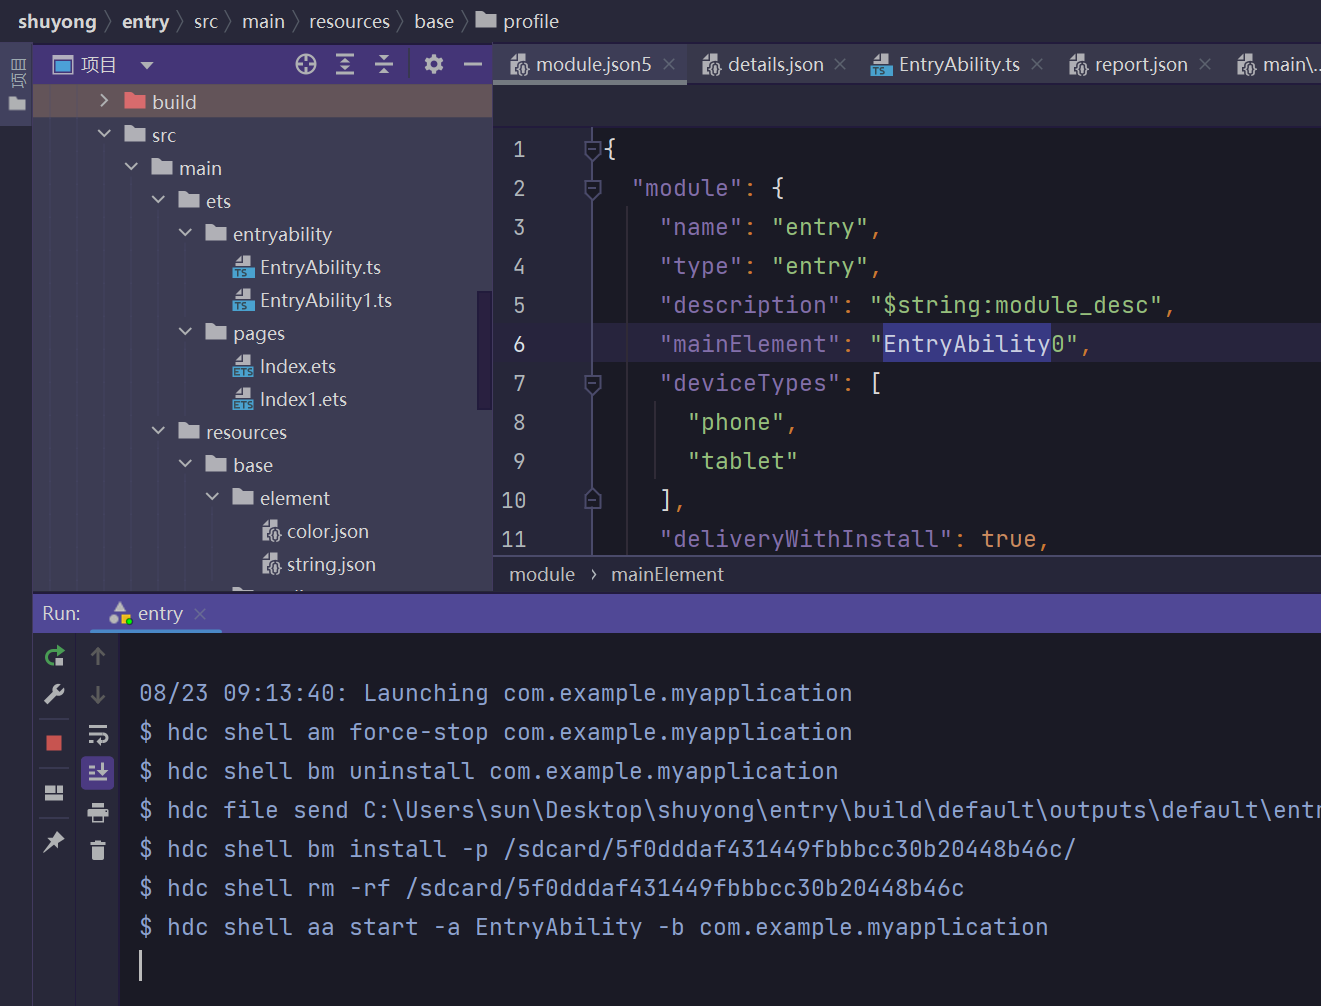
Task: Close the report.json tab
Action: [1205, 65]
